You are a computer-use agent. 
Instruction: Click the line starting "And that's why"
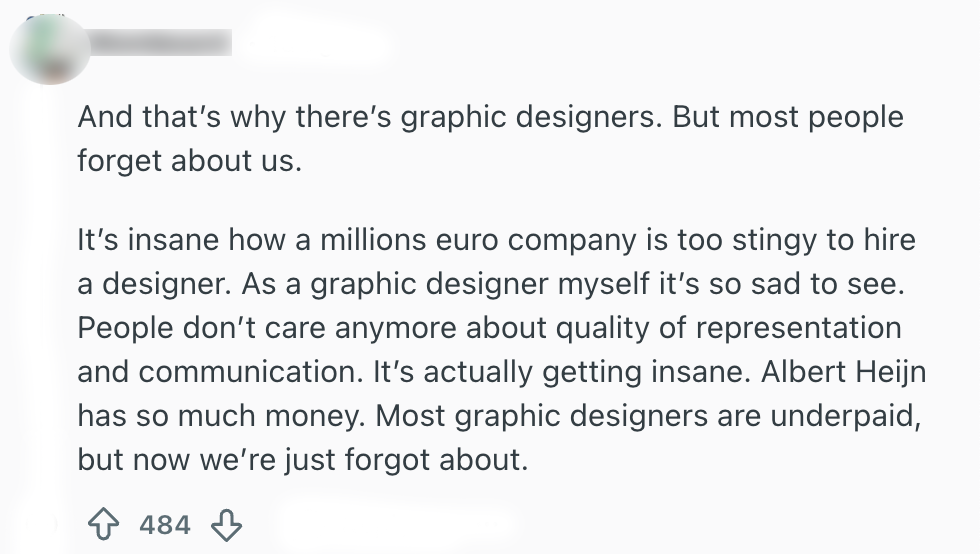[x=490, y=118]
